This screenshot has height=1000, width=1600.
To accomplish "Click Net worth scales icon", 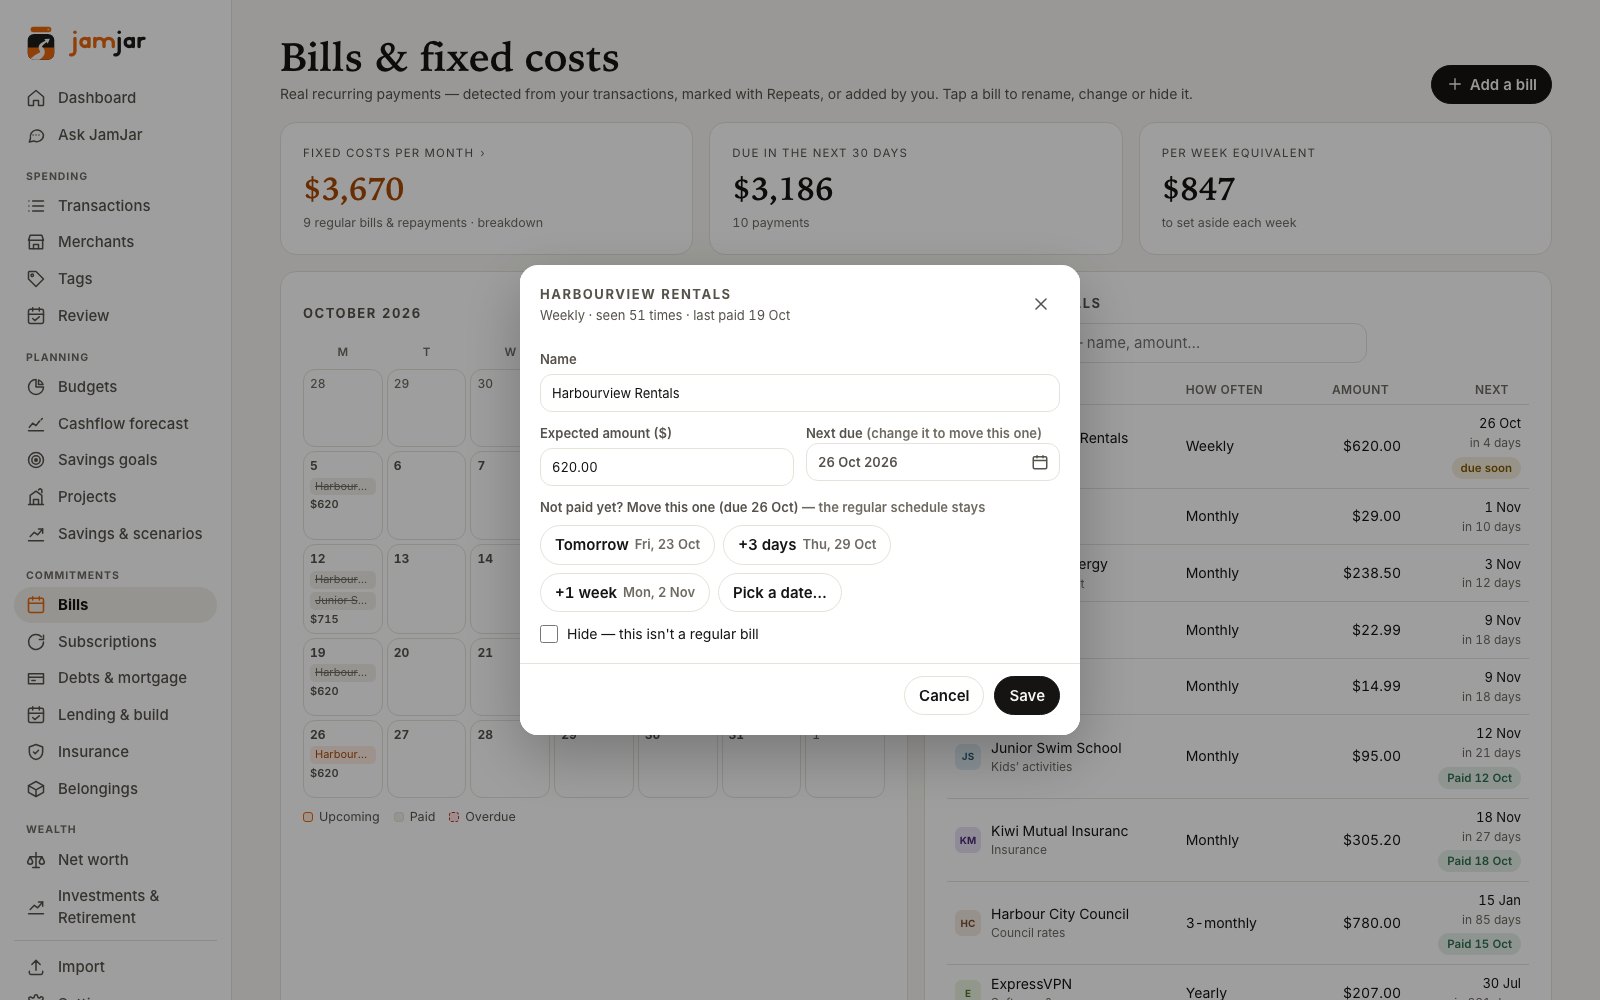I will point(36,860).
